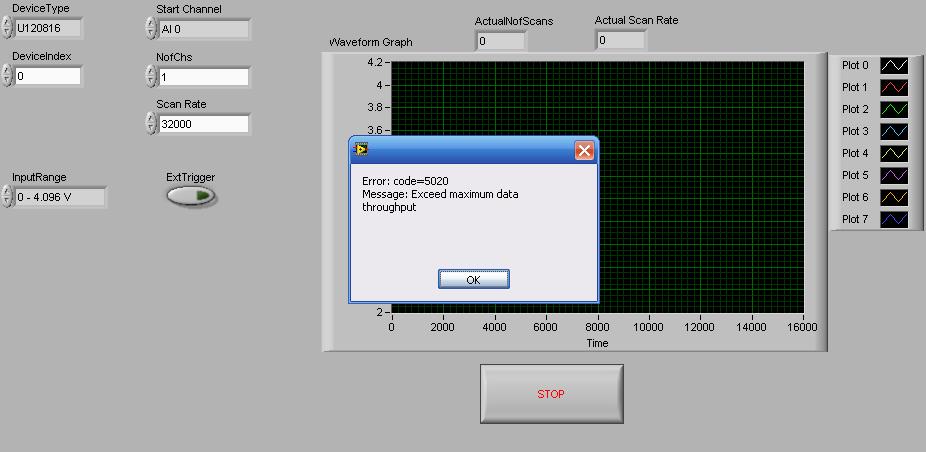Screen dimensions: 926x452
Task: Open the DeviceType U120816 selector
Action: point(48,28)
